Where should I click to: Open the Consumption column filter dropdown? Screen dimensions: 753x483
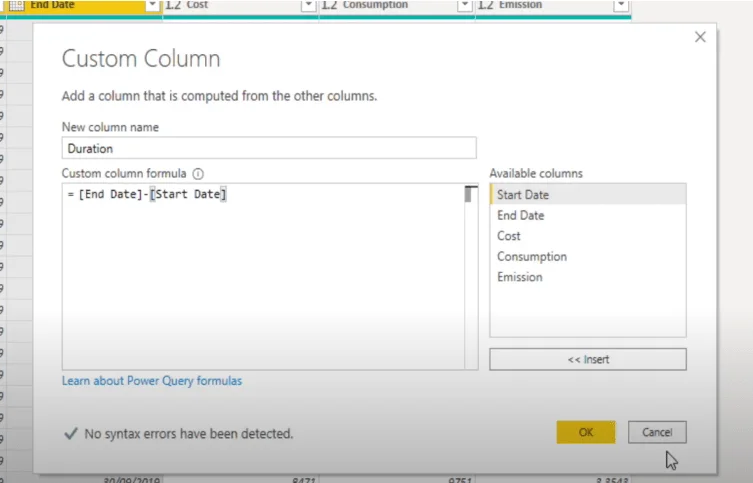464,5
